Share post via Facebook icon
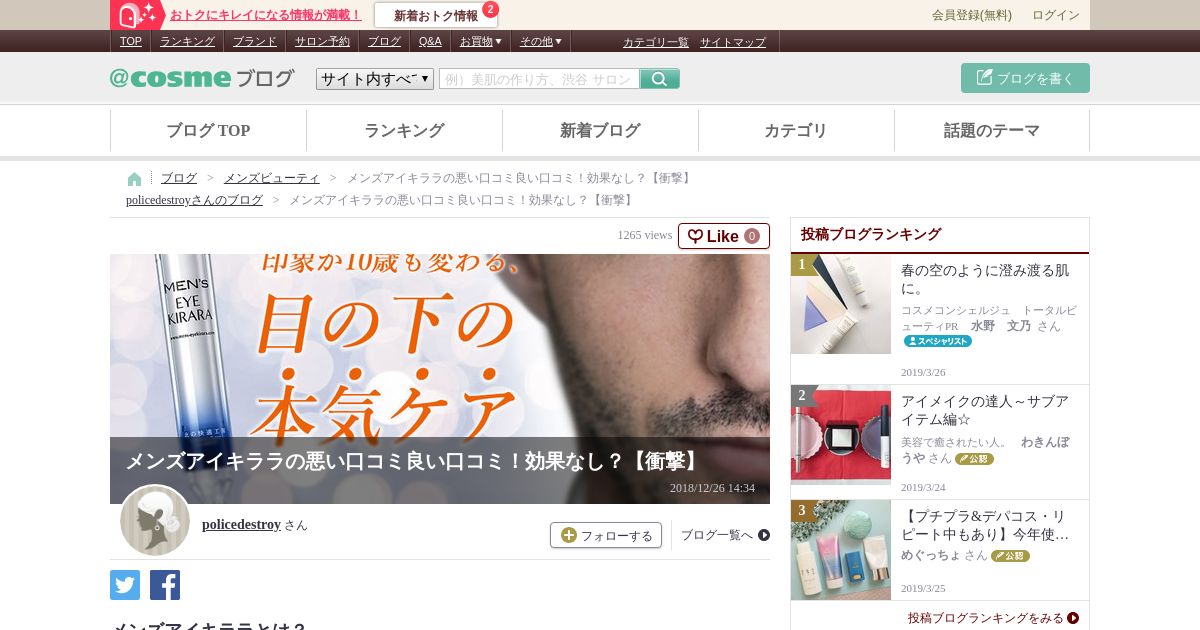Image resolution: width=1200 pixels, height=630 pixels. pos(165,585)
